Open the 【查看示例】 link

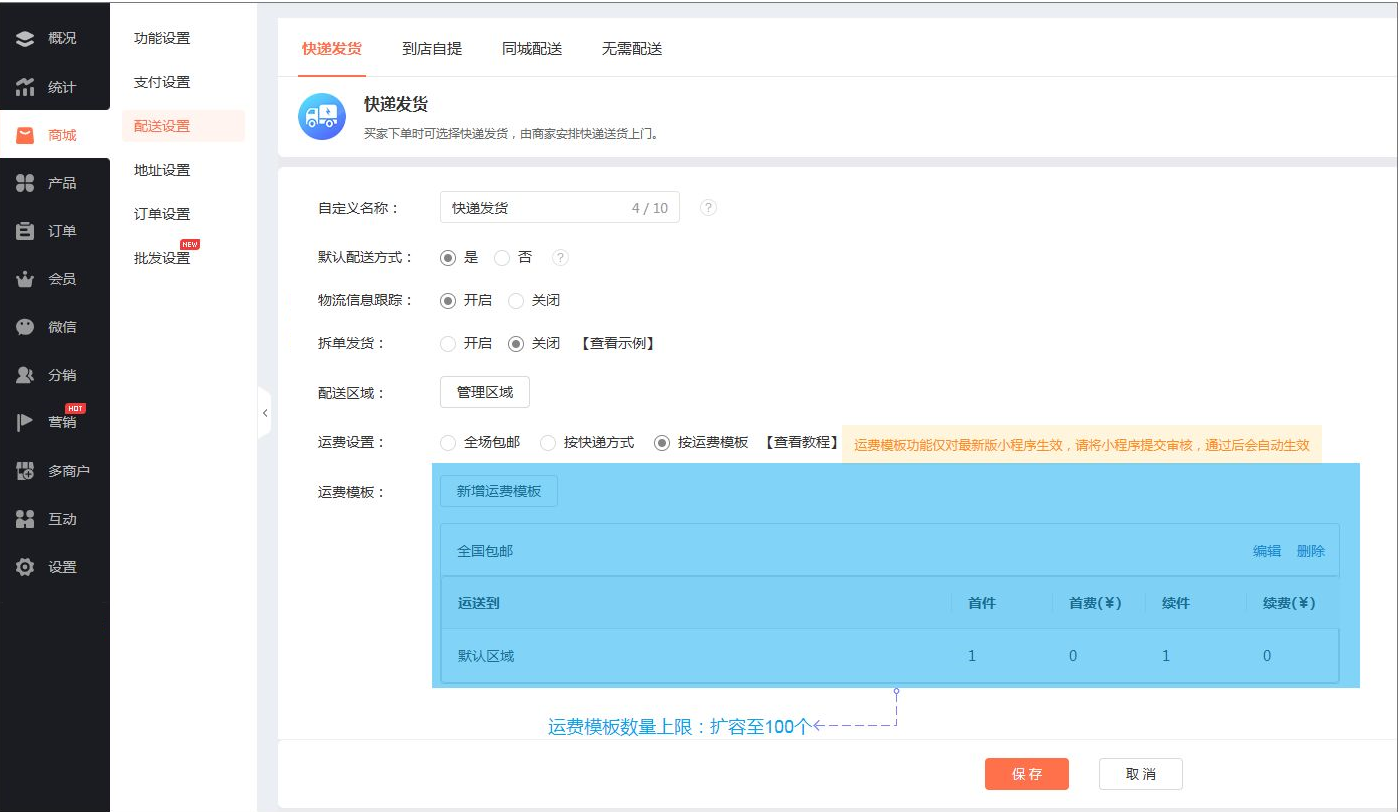click(x=618, y=344)
